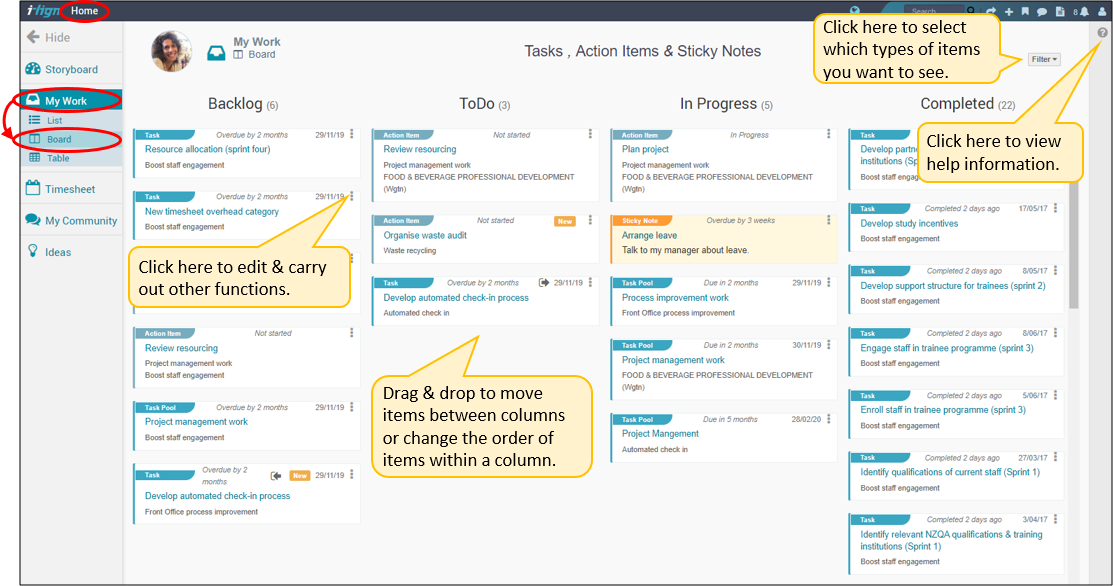
Task: Open three-dot menu on Arrange leave sticky note
Action: (829, 220)
